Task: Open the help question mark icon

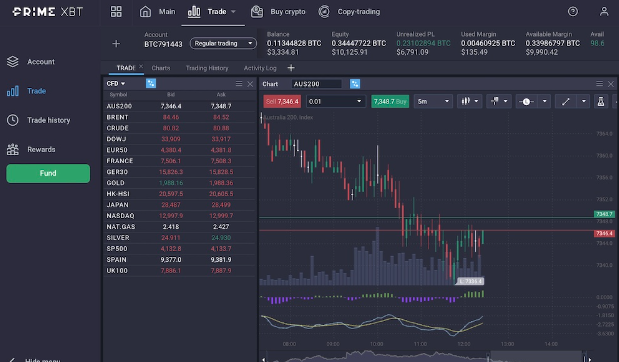Action: click(x=573, y=11)
